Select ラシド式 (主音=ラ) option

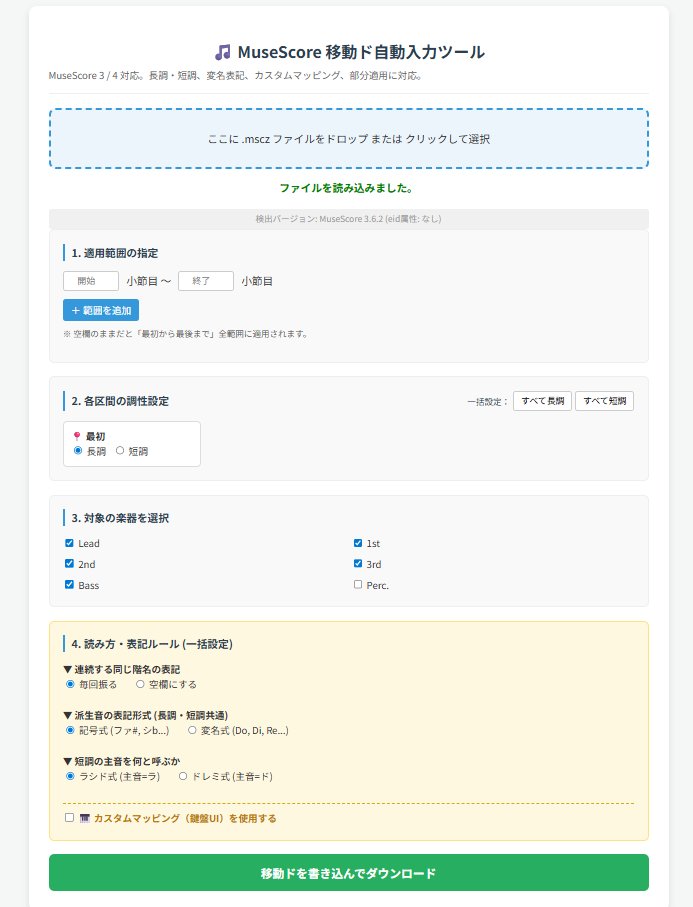click(x=71, y=776)
